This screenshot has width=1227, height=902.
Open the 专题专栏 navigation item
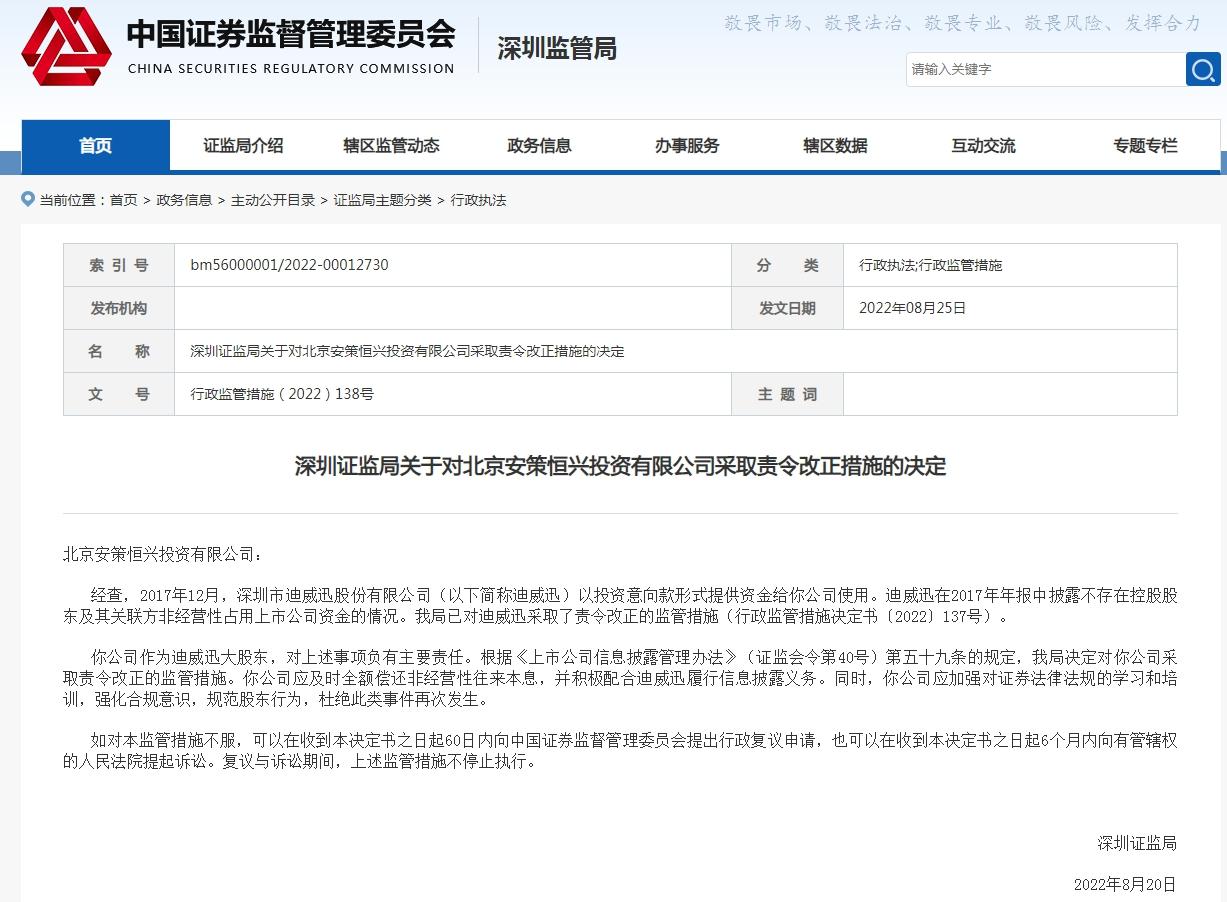tap(1145, 146)
